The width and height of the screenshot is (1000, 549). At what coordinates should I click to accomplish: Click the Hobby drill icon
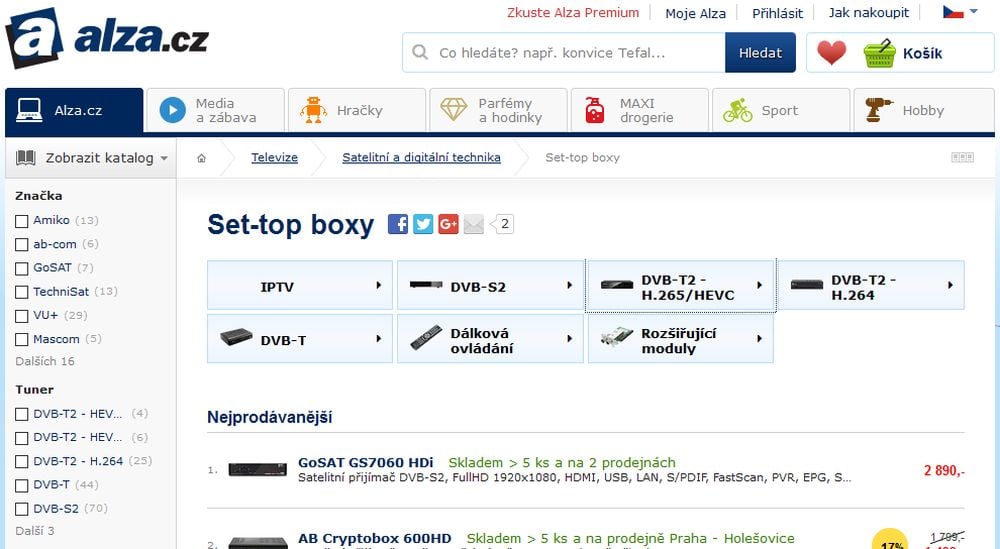pyautogui.click(x=879, y=110)
